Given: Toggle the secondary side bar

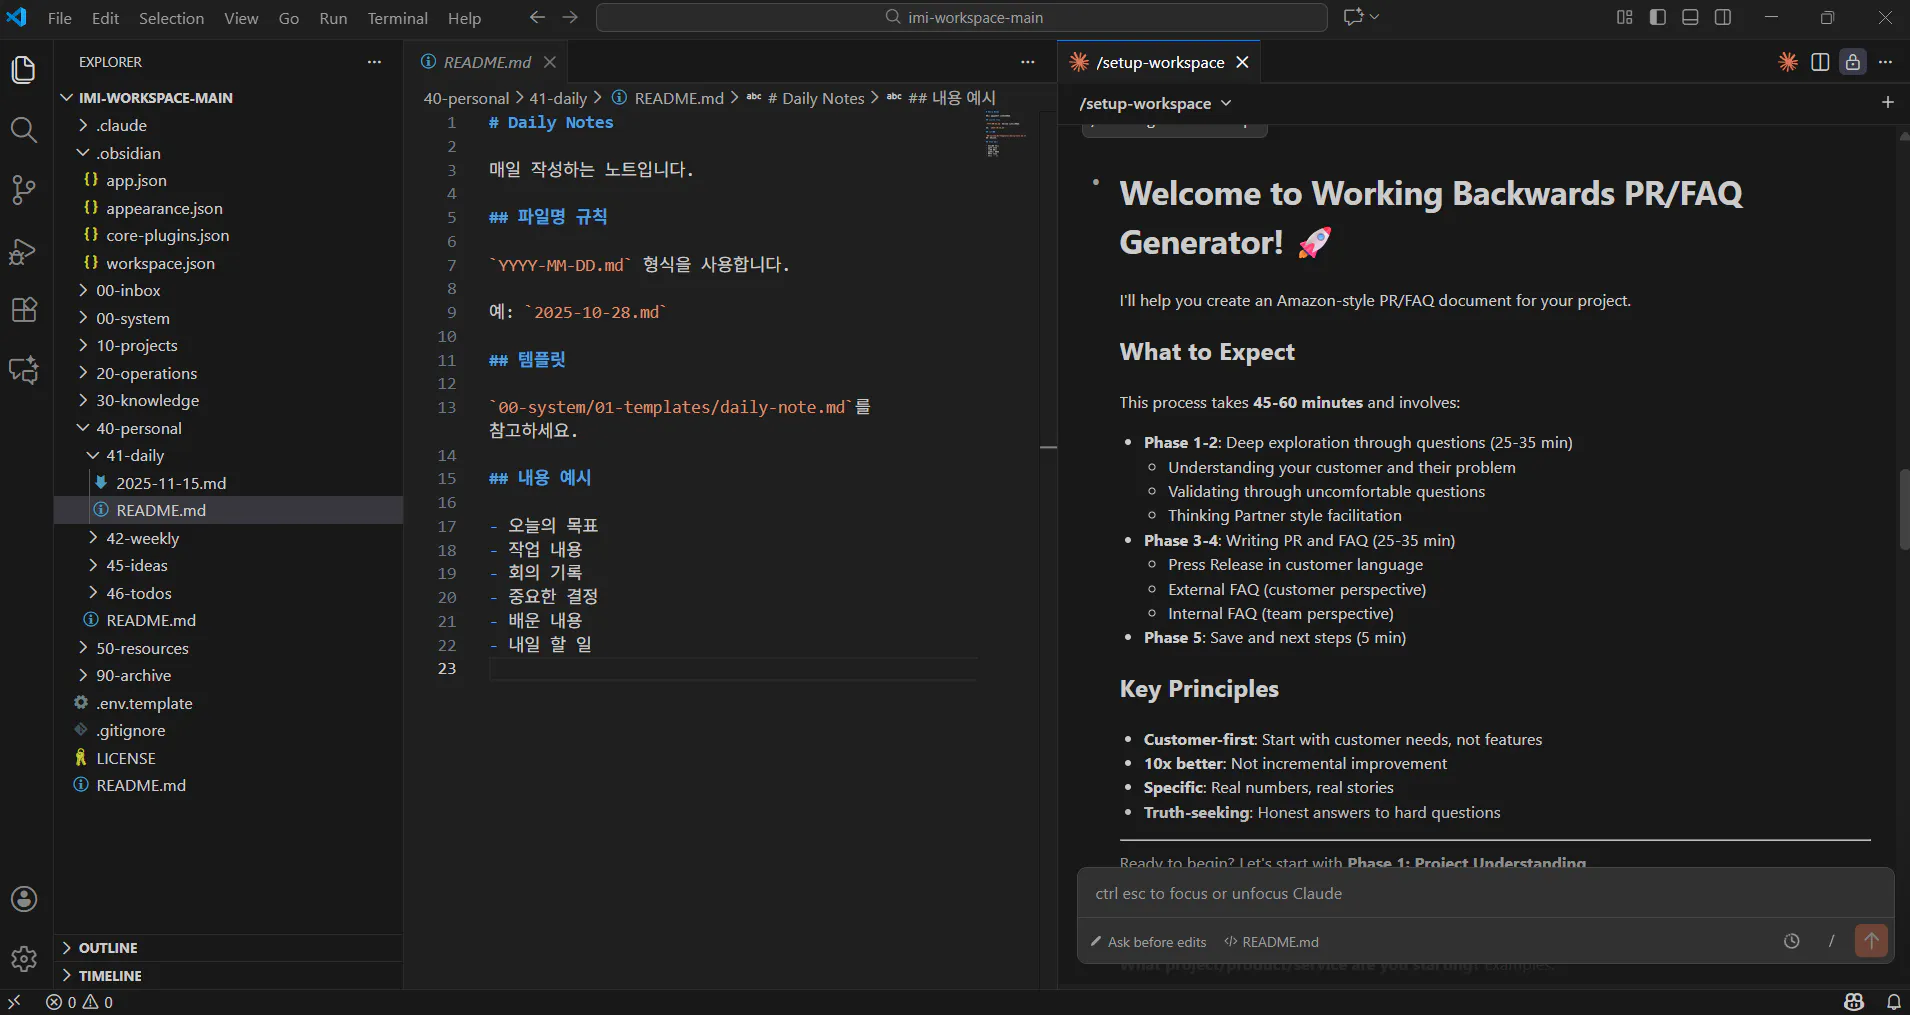Looking at the screenshot, I should pos(1723,17).
